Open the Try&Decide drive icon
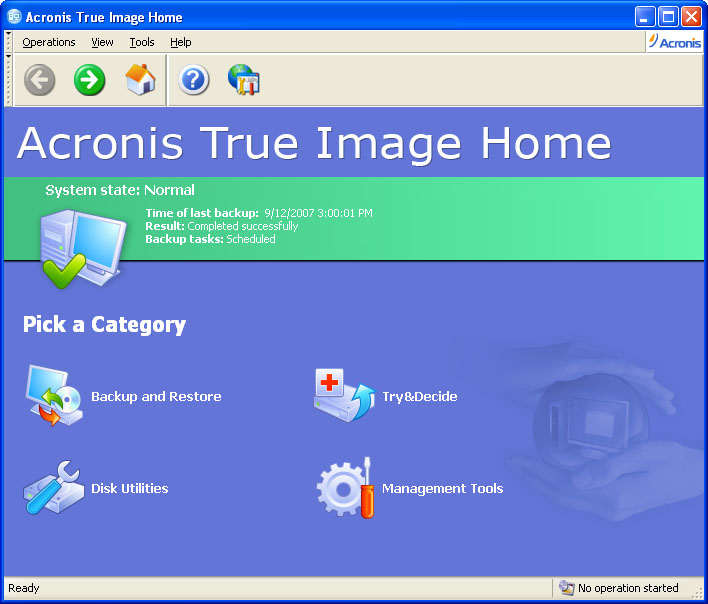The image size is (708, 604). (x=345, y=396)
